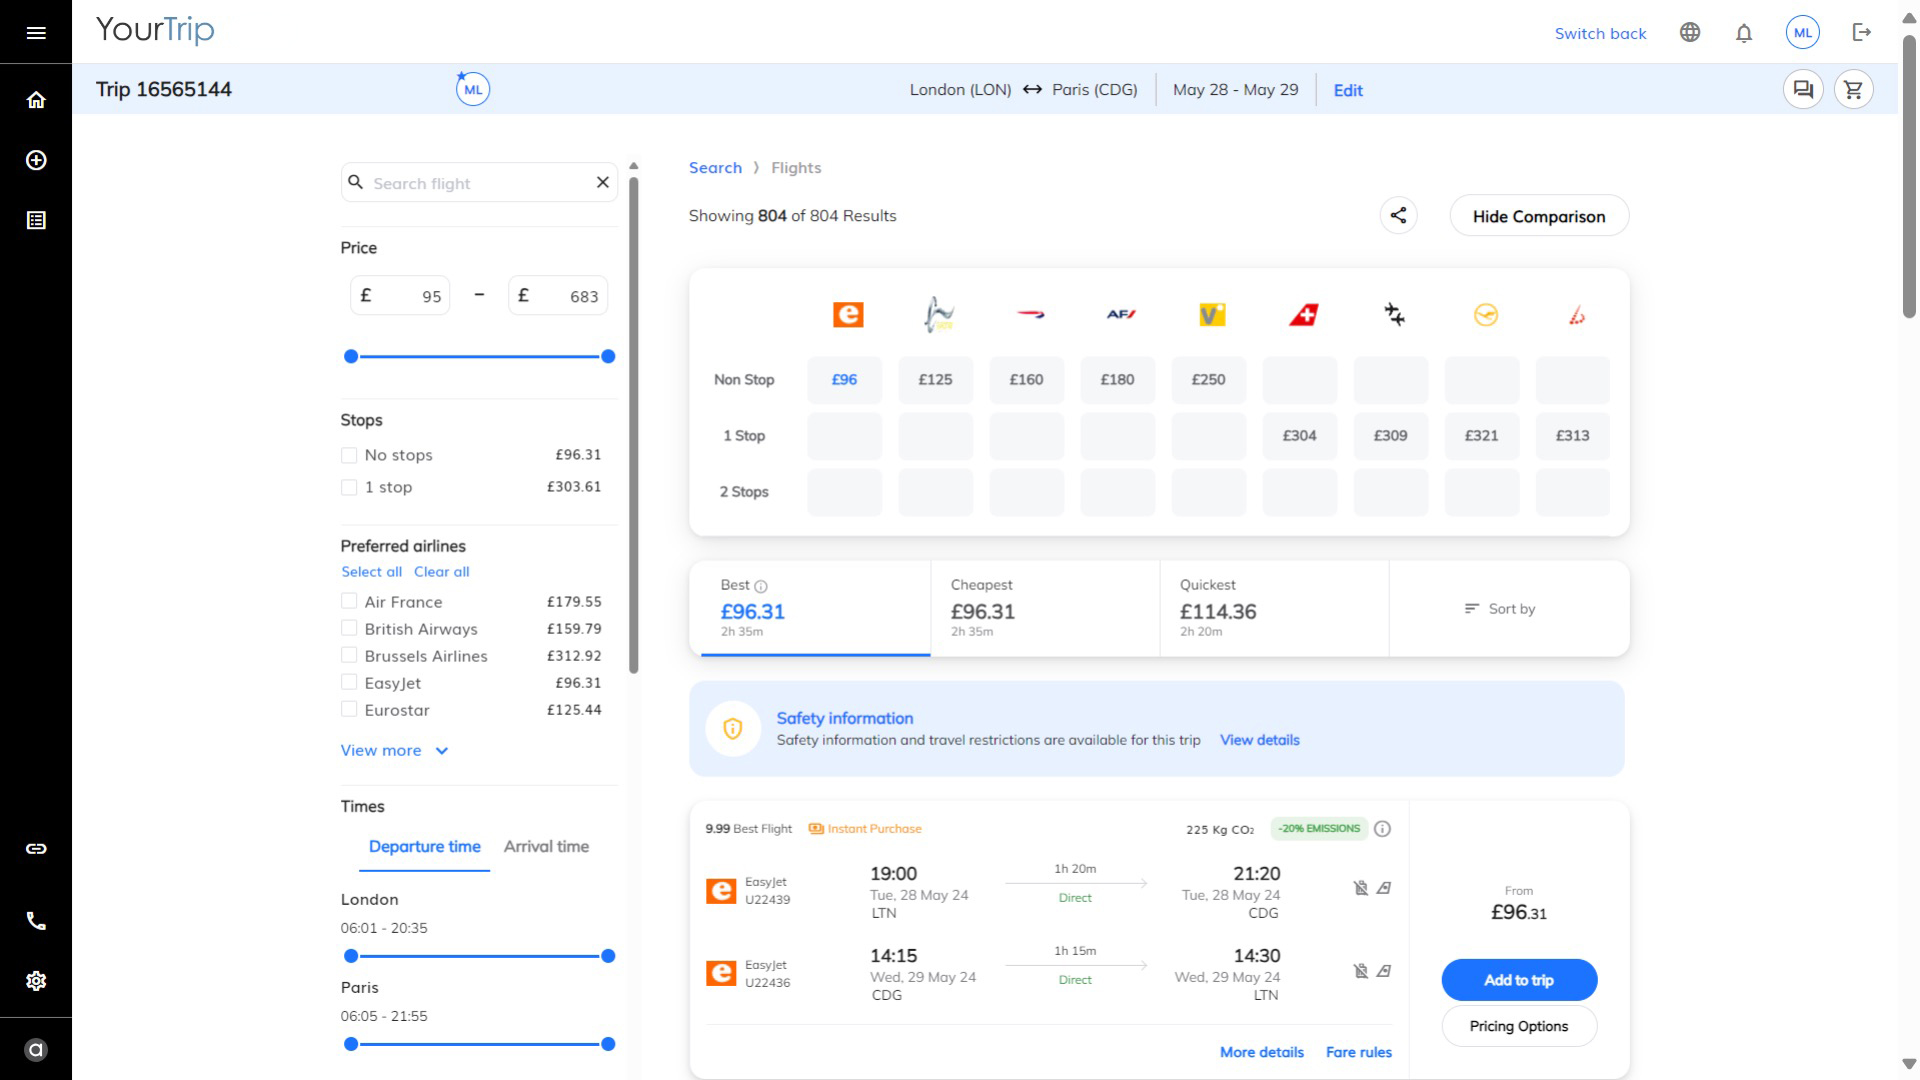
Task: Click emissions info icon on flight card
Action: click(x=1382, y=829)
